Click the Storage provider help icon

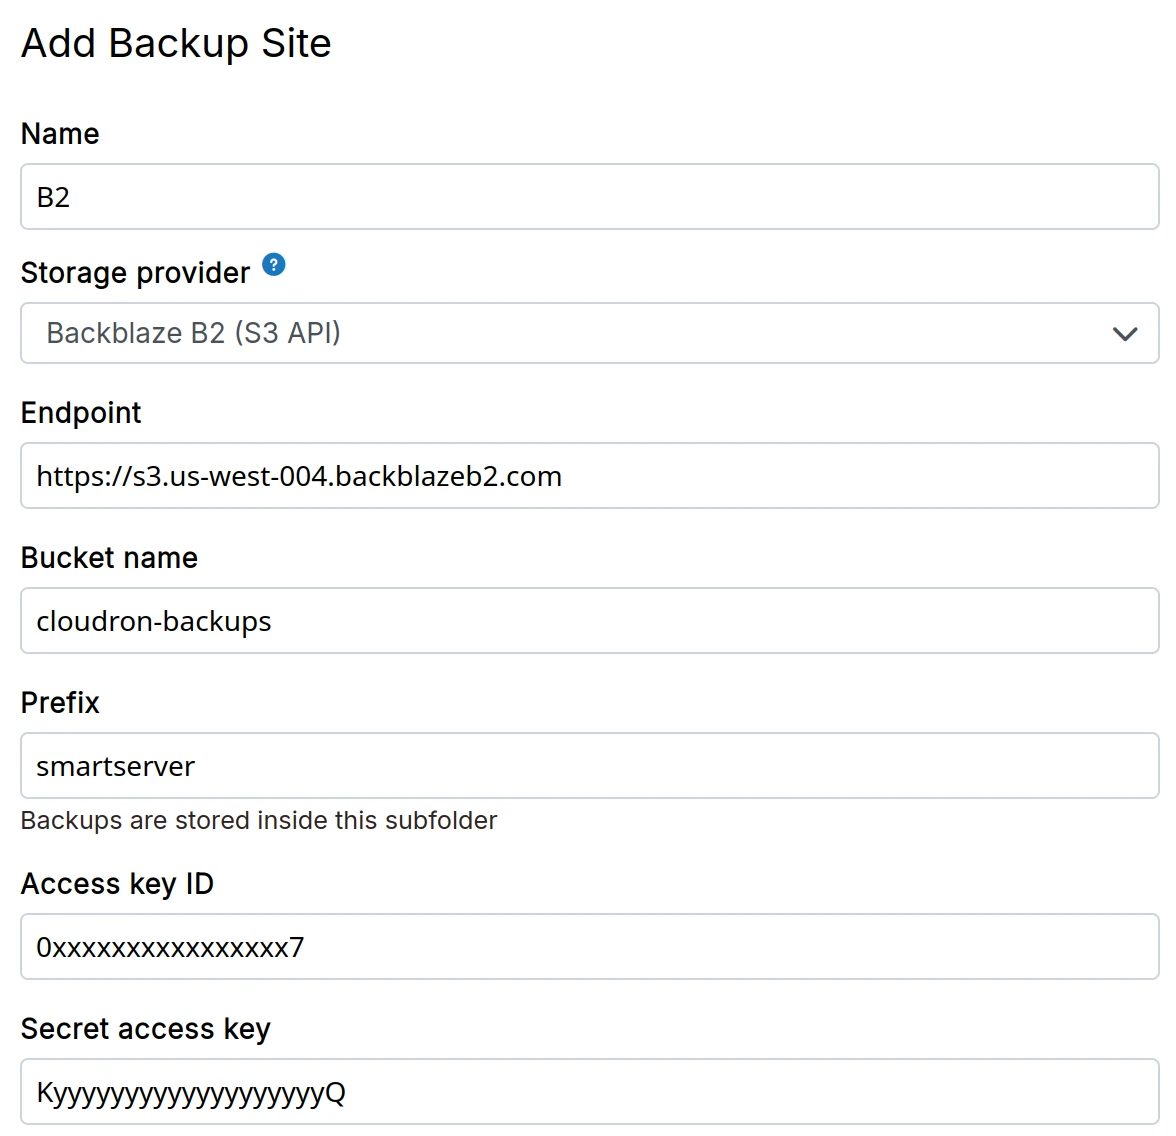pyautogui.click(x=274, y=265)
